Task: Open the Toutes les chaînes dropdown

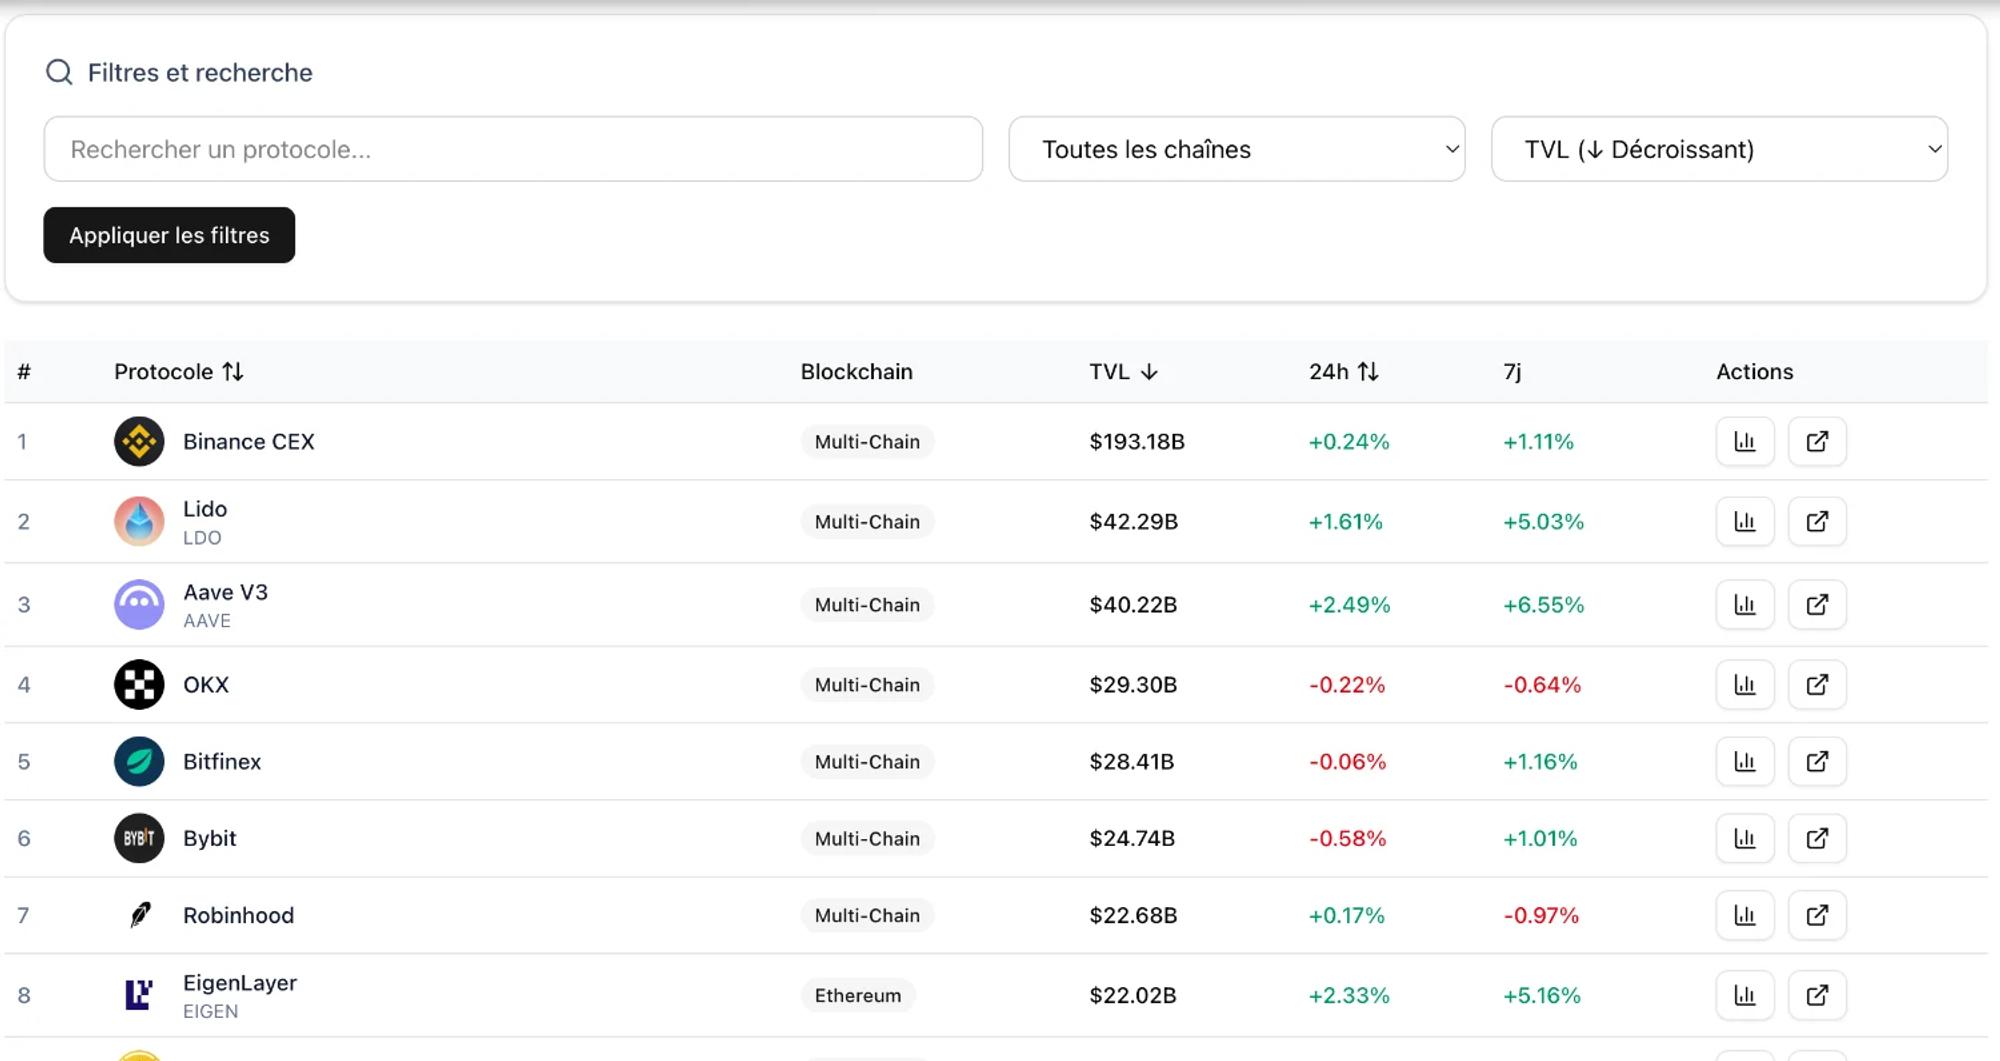Action: (x=1237, y=149)
